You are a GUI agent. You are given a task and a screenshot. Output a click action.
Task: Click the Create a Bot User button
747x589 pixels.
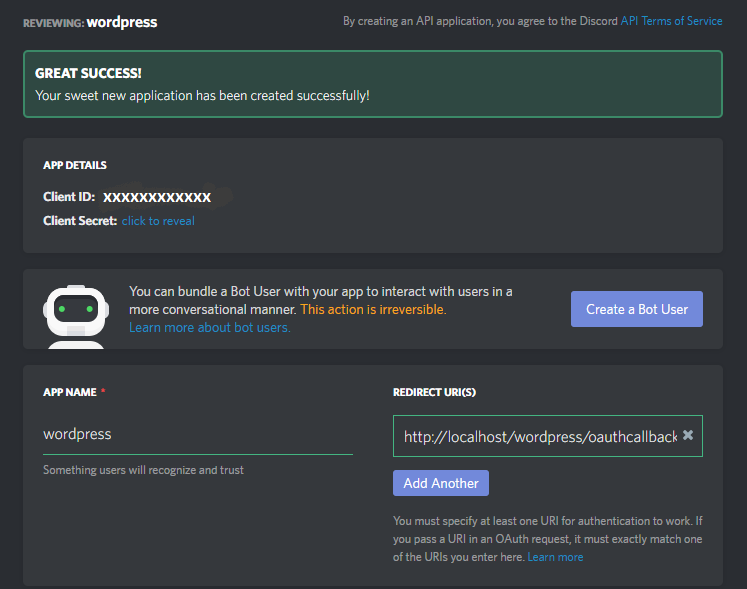(x=636, y=309)
